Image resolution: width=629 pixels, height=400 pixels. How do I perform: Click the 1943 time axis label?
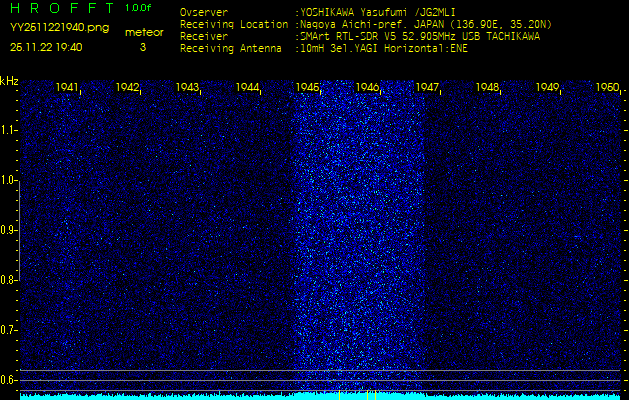[x=187, y=87]
